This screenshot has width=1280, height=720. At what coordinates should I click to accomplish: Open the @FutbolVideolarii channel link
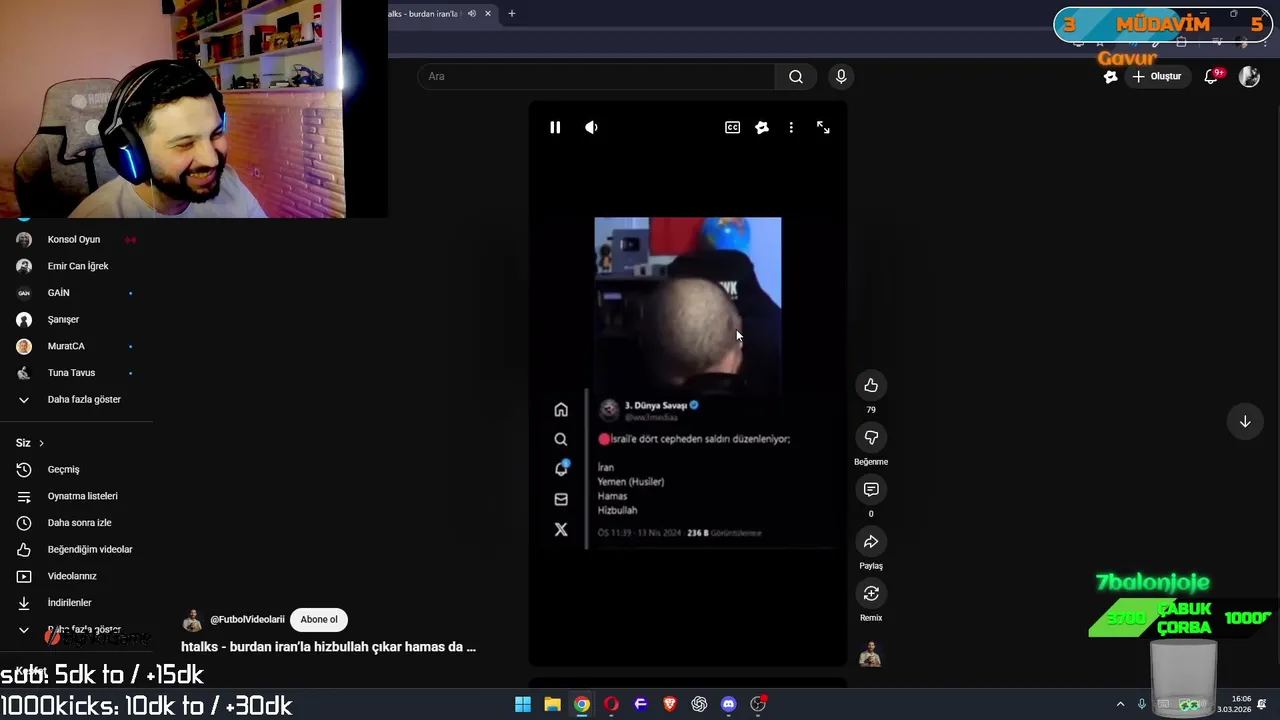(x=247, y=619)
